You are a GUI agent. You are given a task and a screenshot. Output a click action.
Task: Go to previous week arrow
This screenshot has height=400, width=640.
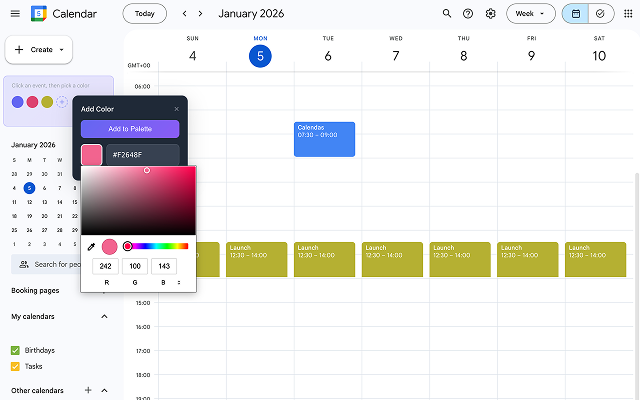pos(184,13)
